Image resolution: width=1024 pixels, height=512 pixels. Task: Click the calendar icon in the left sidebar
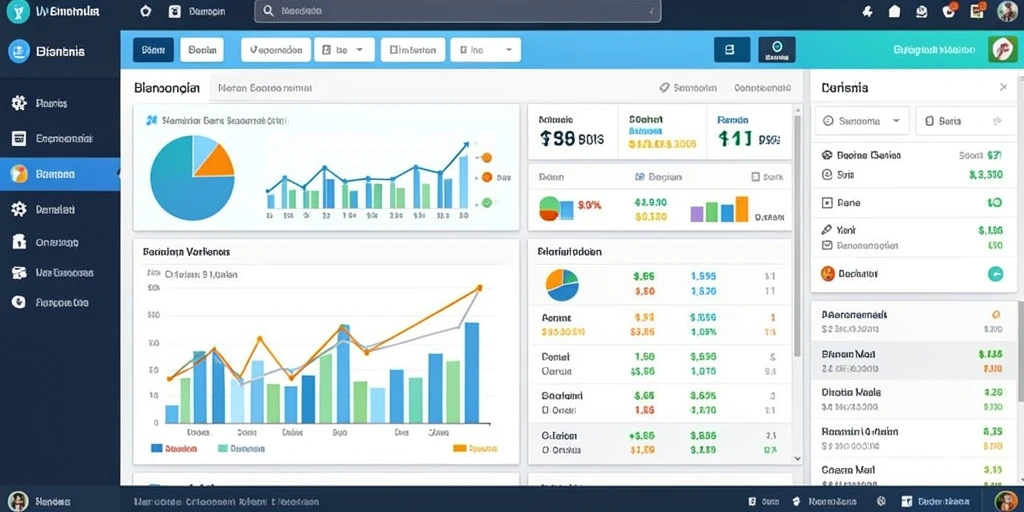coord(19,138)
